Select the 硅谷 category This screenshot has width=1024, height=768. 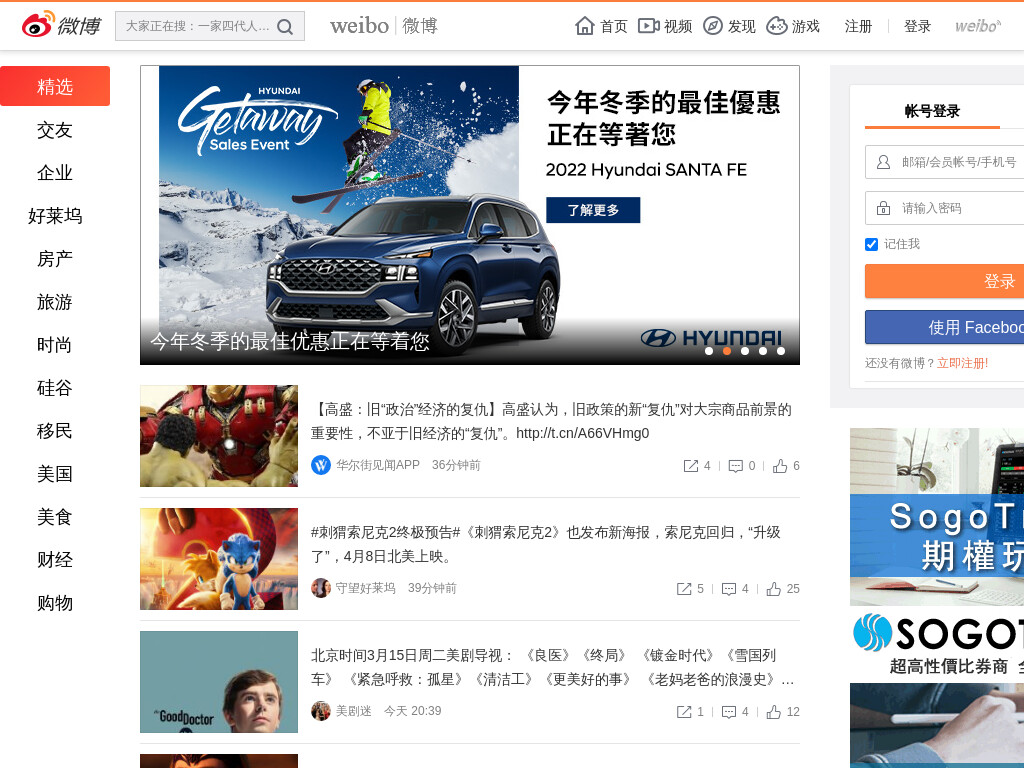55,388
